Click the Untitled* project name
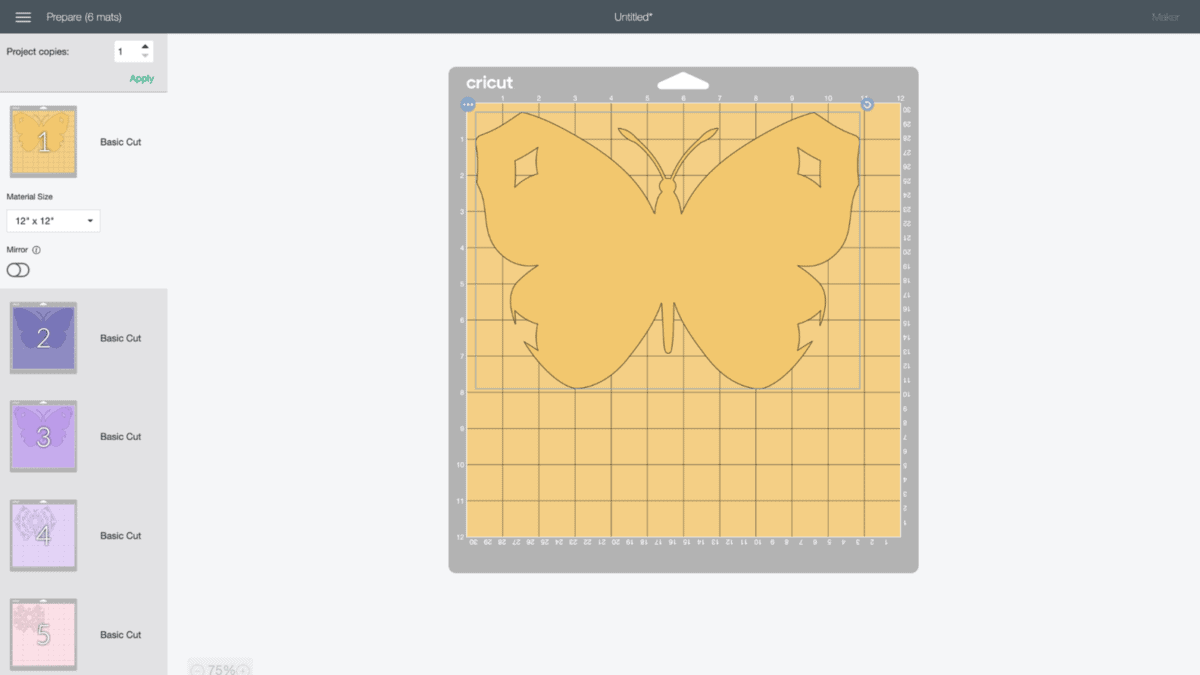The height and width of the screenshot is (675, 1200). (633, 17)
